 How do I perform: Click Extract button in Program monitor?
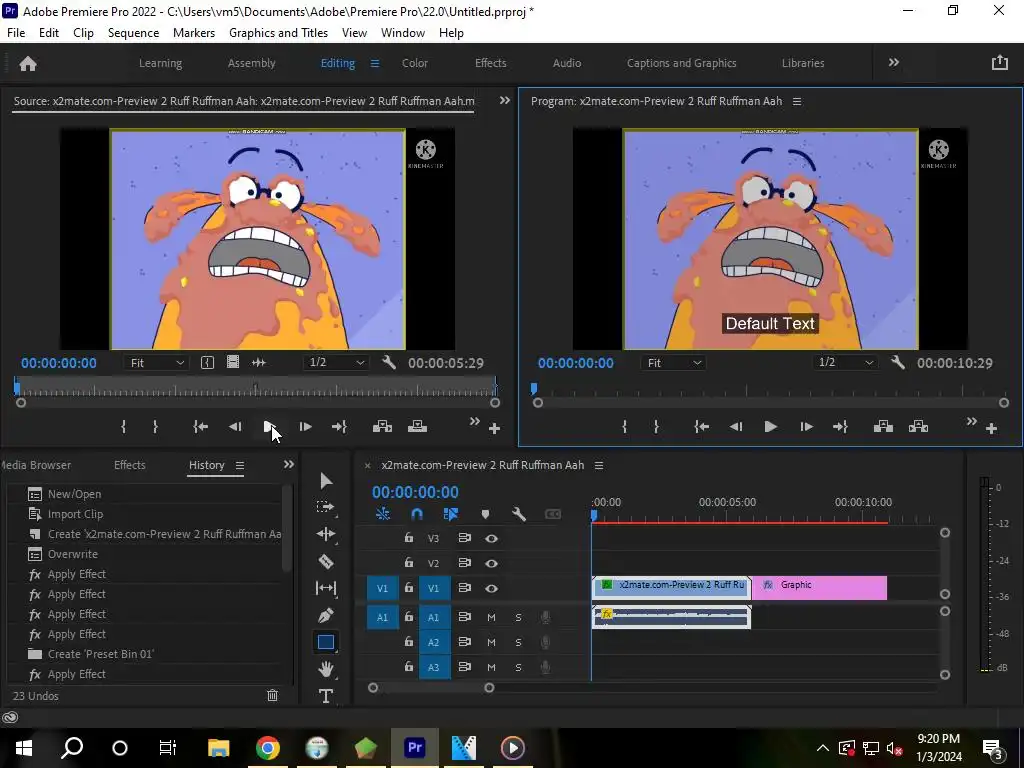[x=918, y=426]
